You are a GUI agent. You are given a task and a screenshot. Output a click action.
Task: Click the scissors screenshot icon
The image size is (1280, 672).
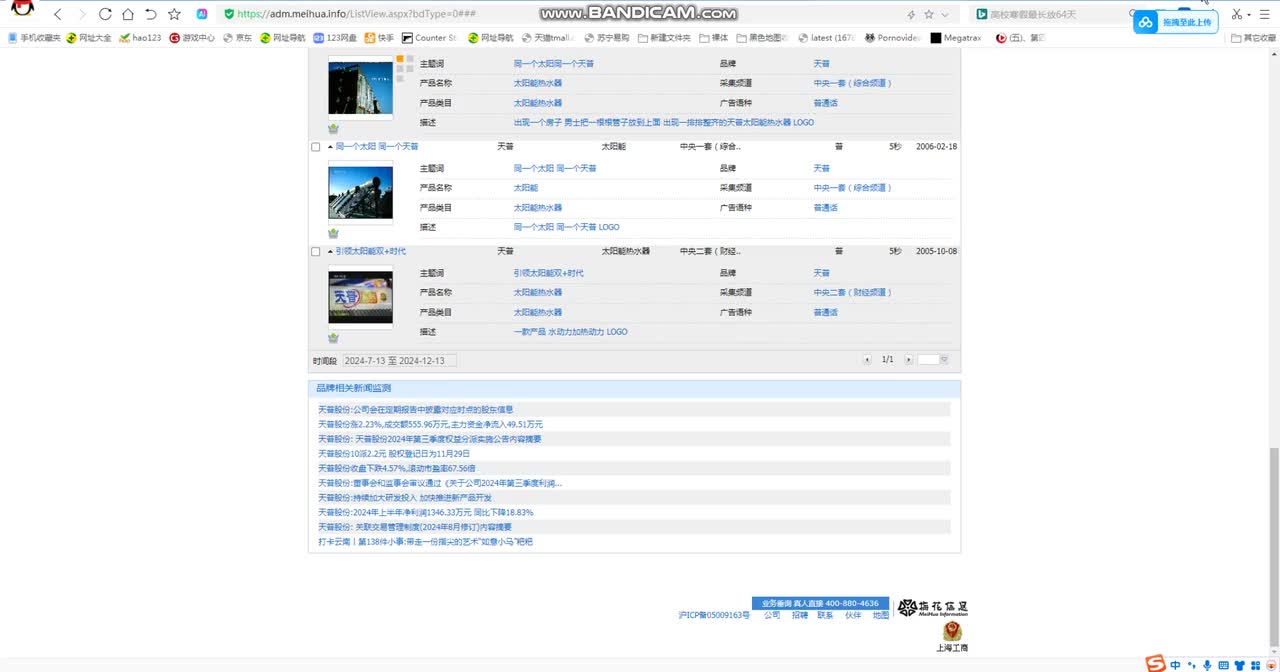tap(1238, 14)
